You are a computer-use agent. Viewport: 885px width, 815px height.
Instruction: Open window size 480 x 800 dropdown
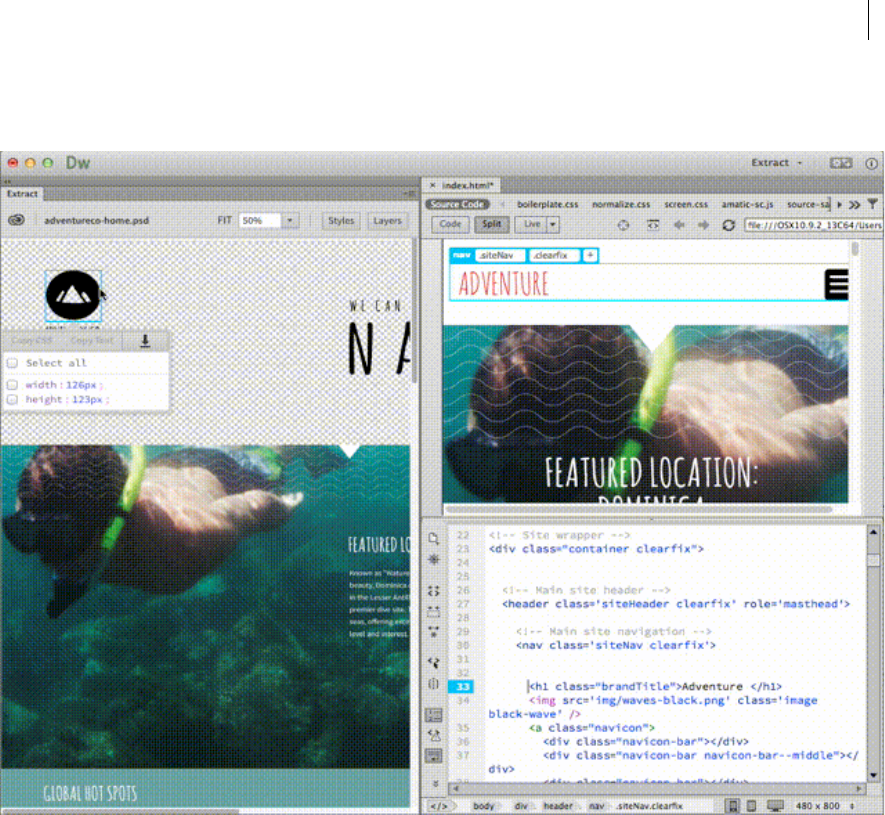[x=826, y=806]
